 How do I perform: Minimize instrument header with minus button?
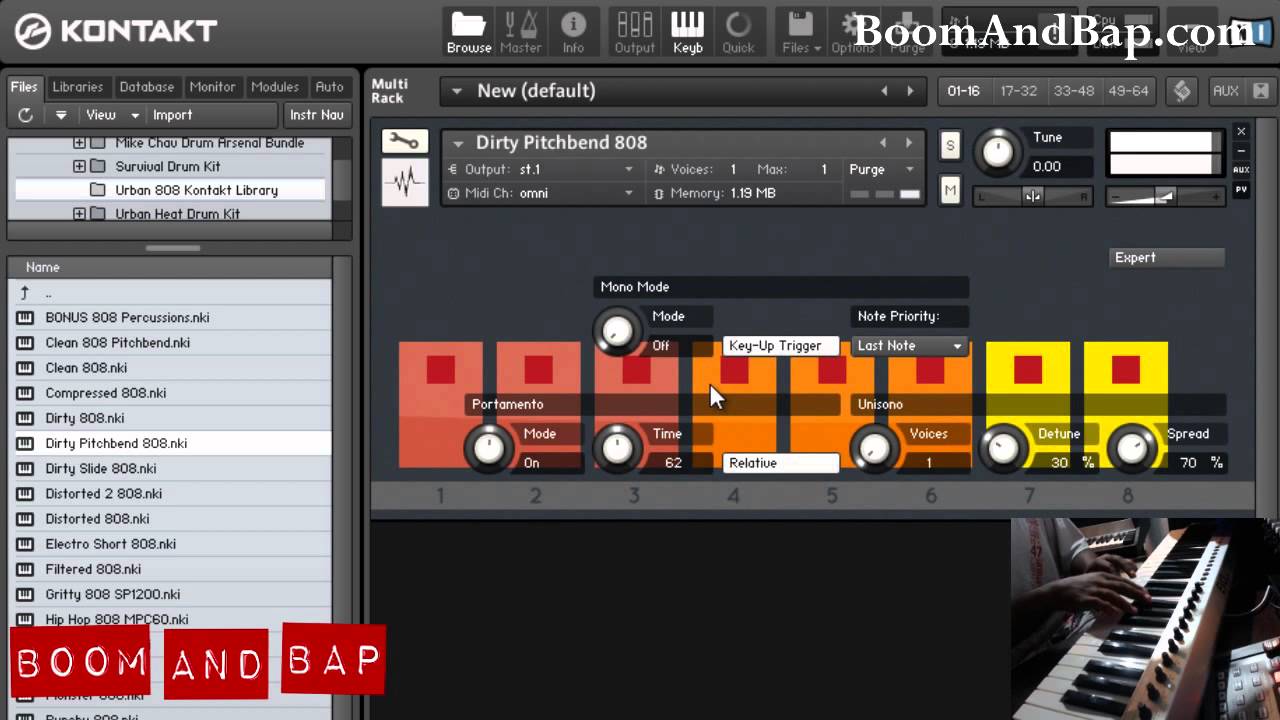1241,151
